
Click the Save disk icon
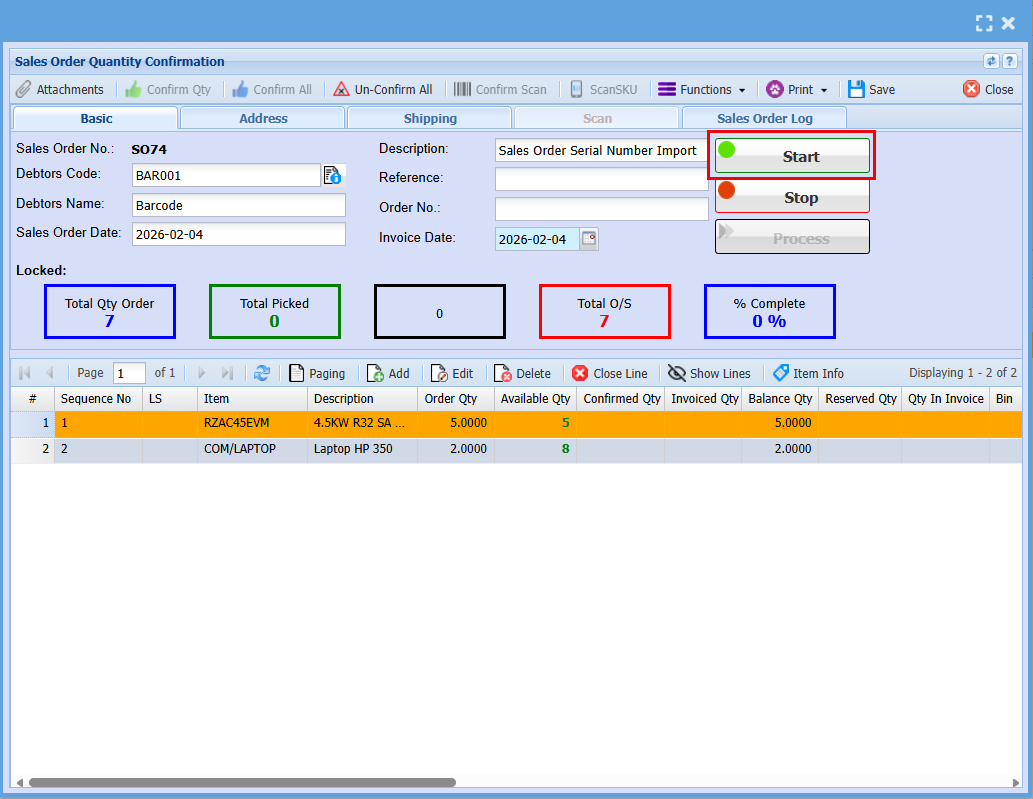coord(856,89)
